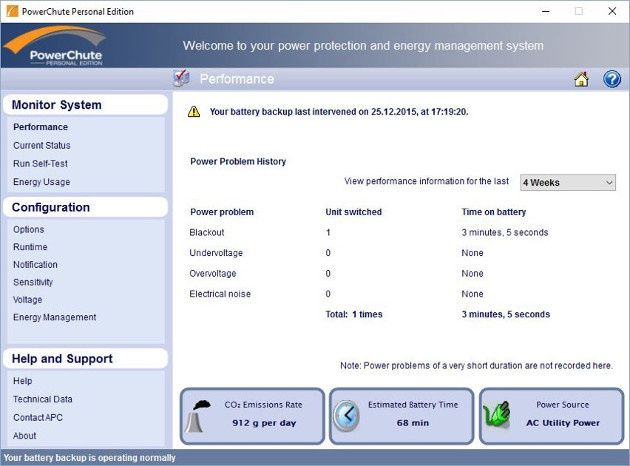Click the 'Total: 1 times' text

pyautogui.click(x=354, y=315)
